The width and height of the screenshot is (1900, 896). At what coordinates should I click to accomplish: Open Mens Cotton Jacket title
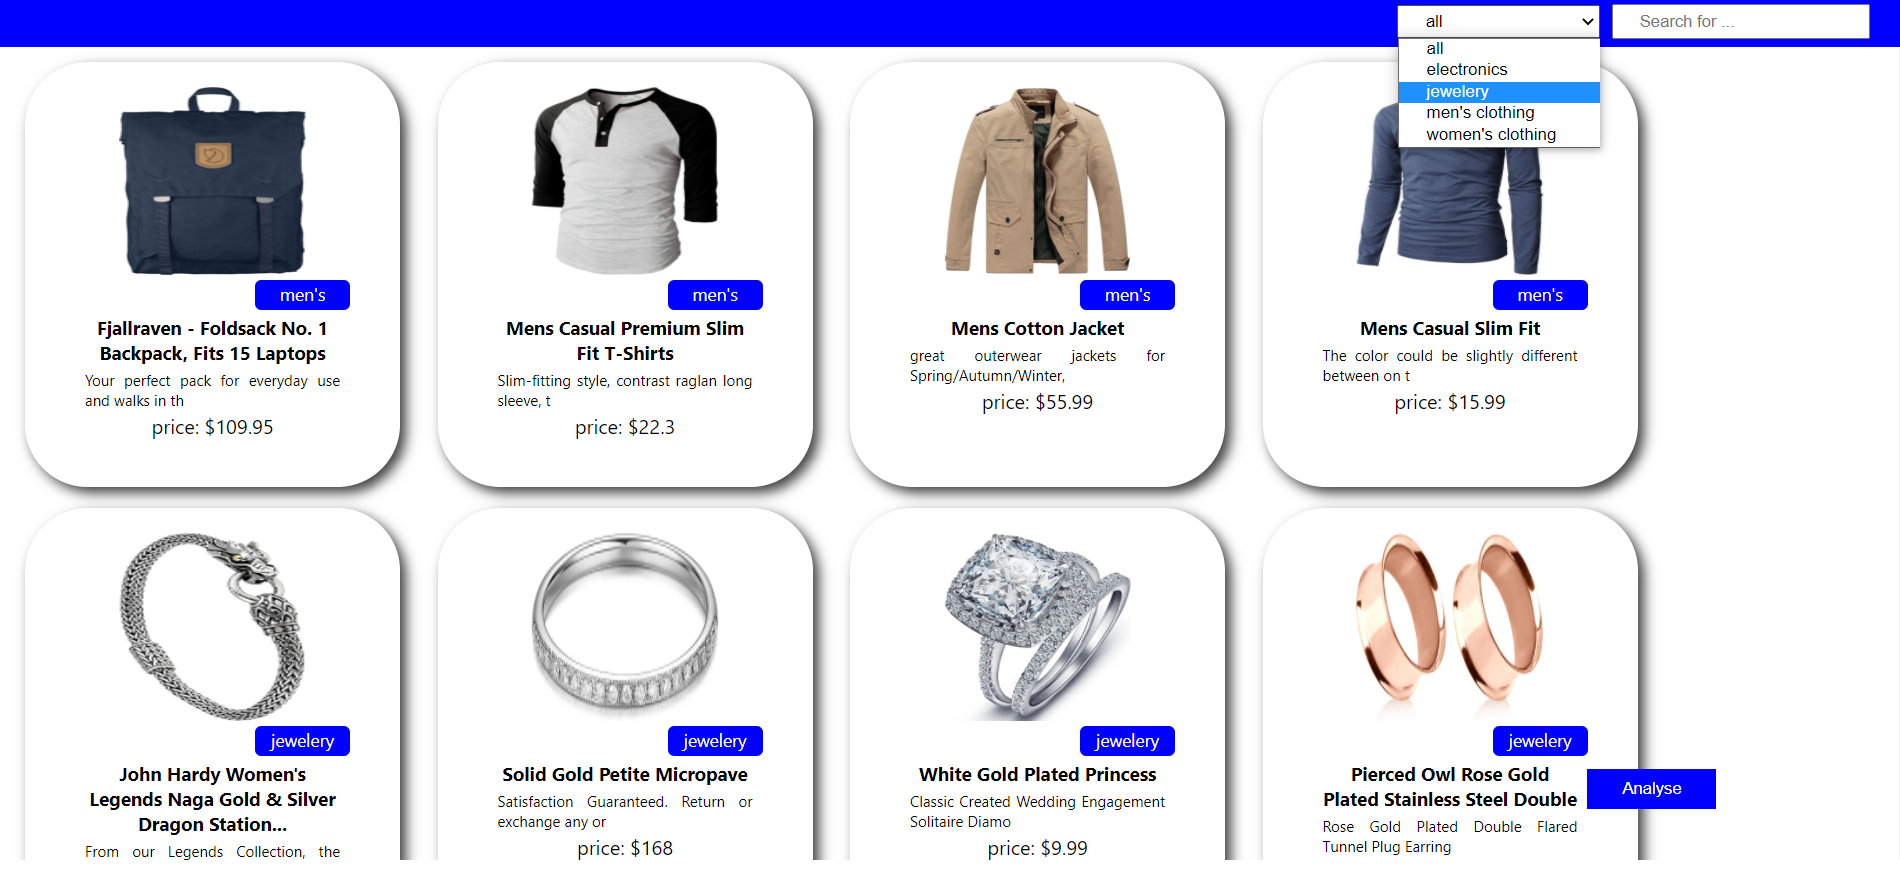click(1037, 329)
